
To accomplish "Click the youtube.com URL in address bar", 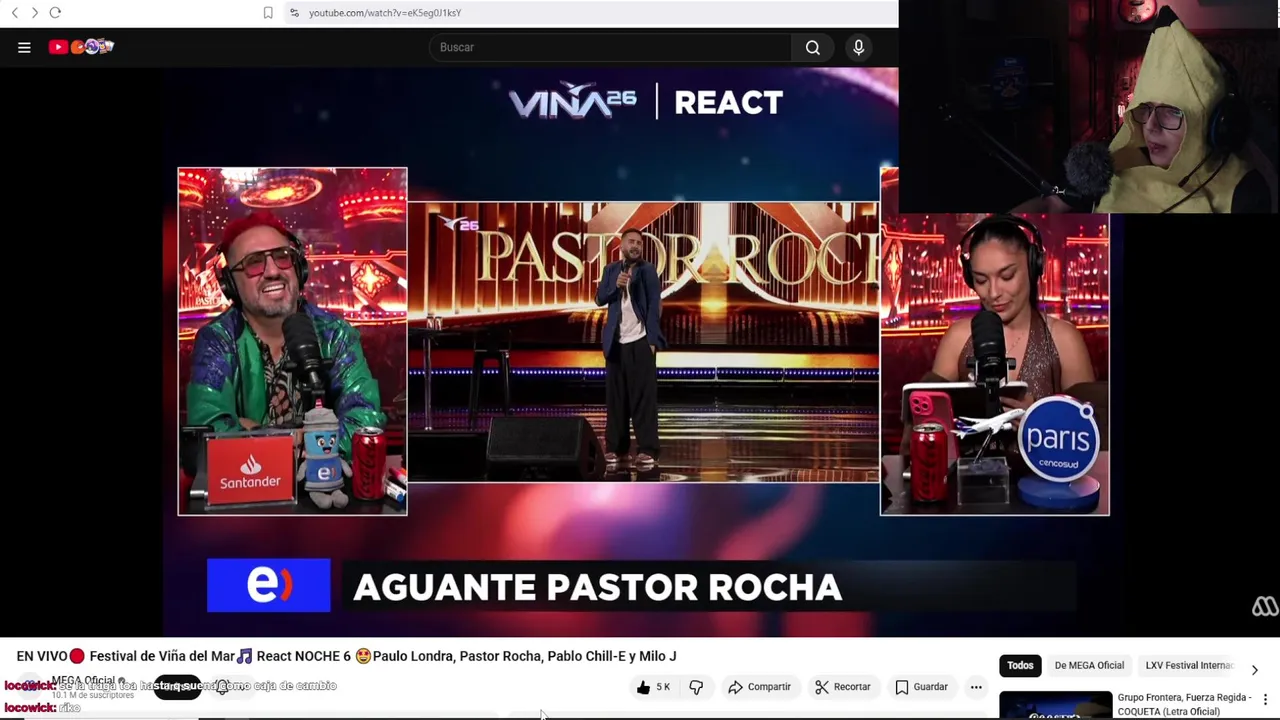I will pyautogui.click(x=385, y=13).
